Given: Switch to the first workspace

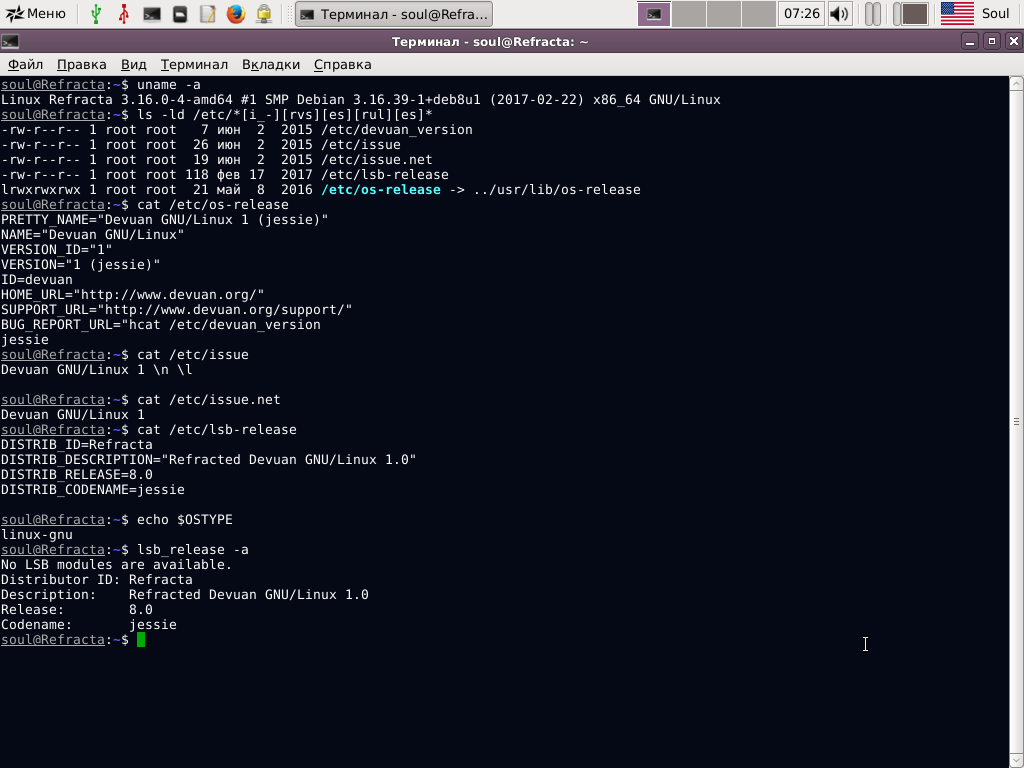Looking at the screenshot, I should pyautogui.click(x=654, y=14).
